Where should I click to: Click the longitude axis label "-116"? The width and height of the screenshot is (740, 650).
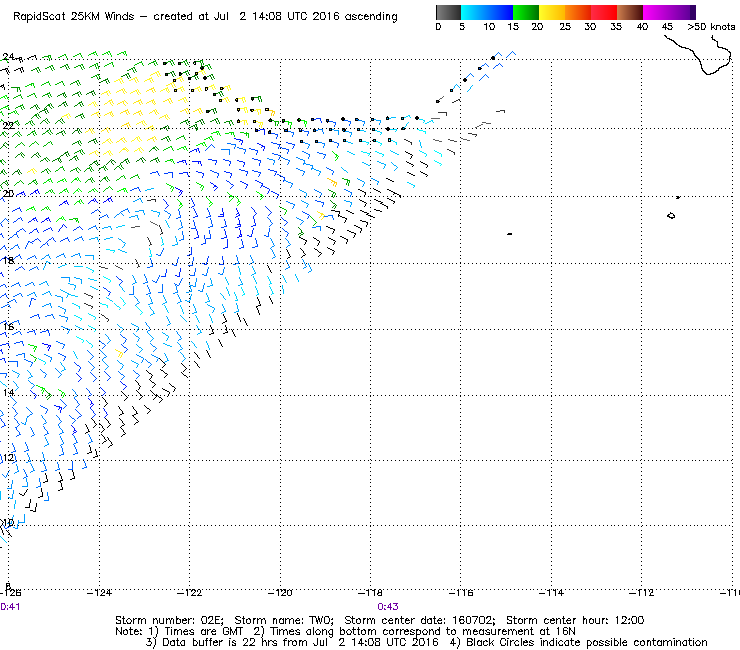(x=461, y=593)
